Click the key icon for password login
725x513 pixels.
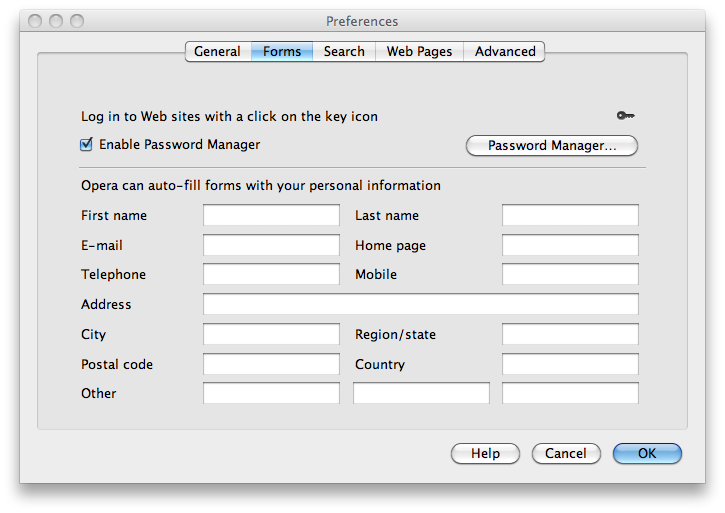tap(626, 116)
